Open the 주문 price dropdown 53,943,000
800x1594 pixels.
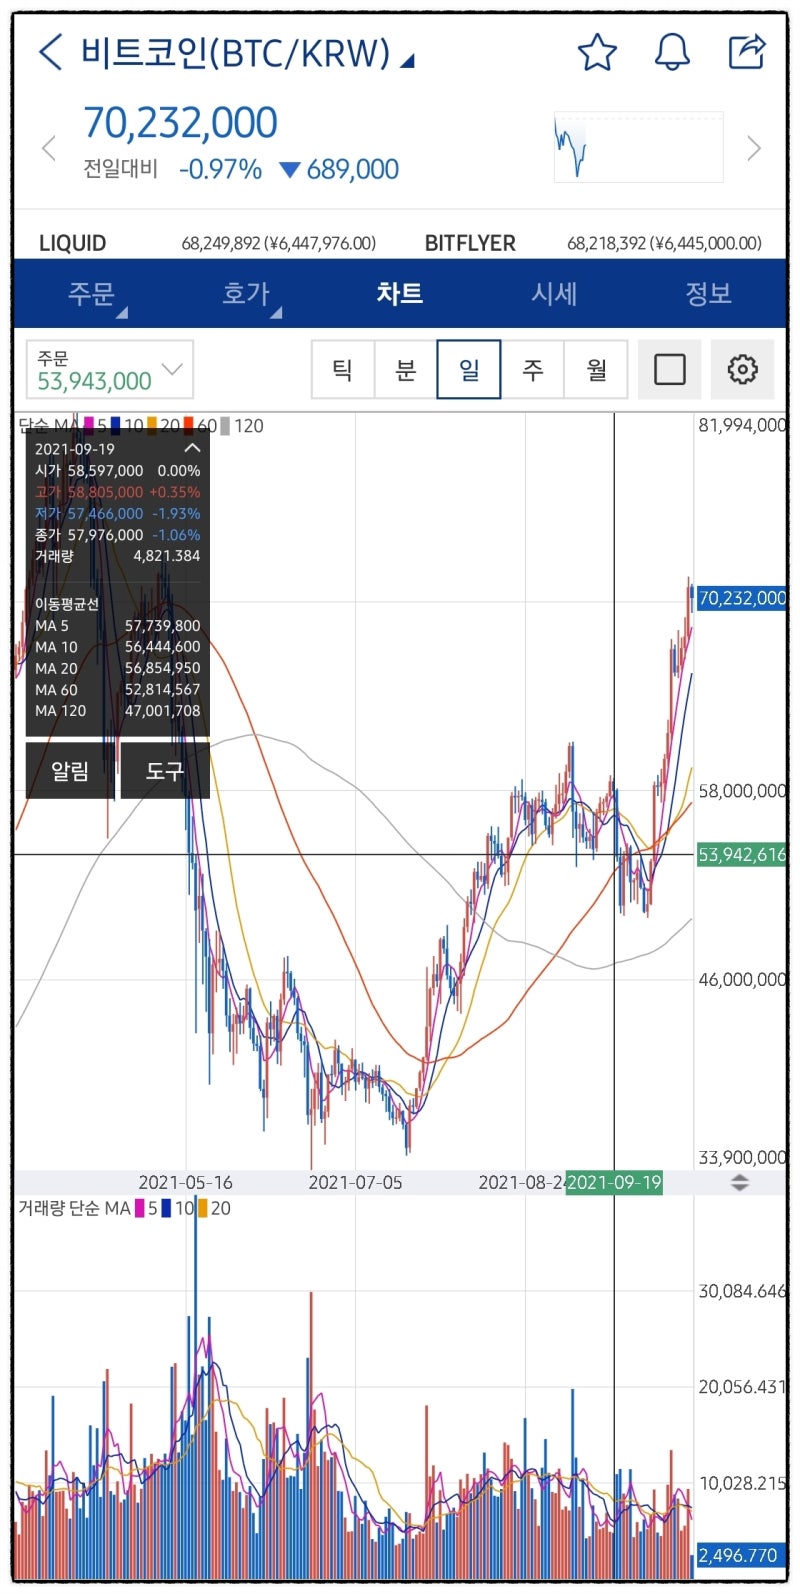[x=109, y=370]
